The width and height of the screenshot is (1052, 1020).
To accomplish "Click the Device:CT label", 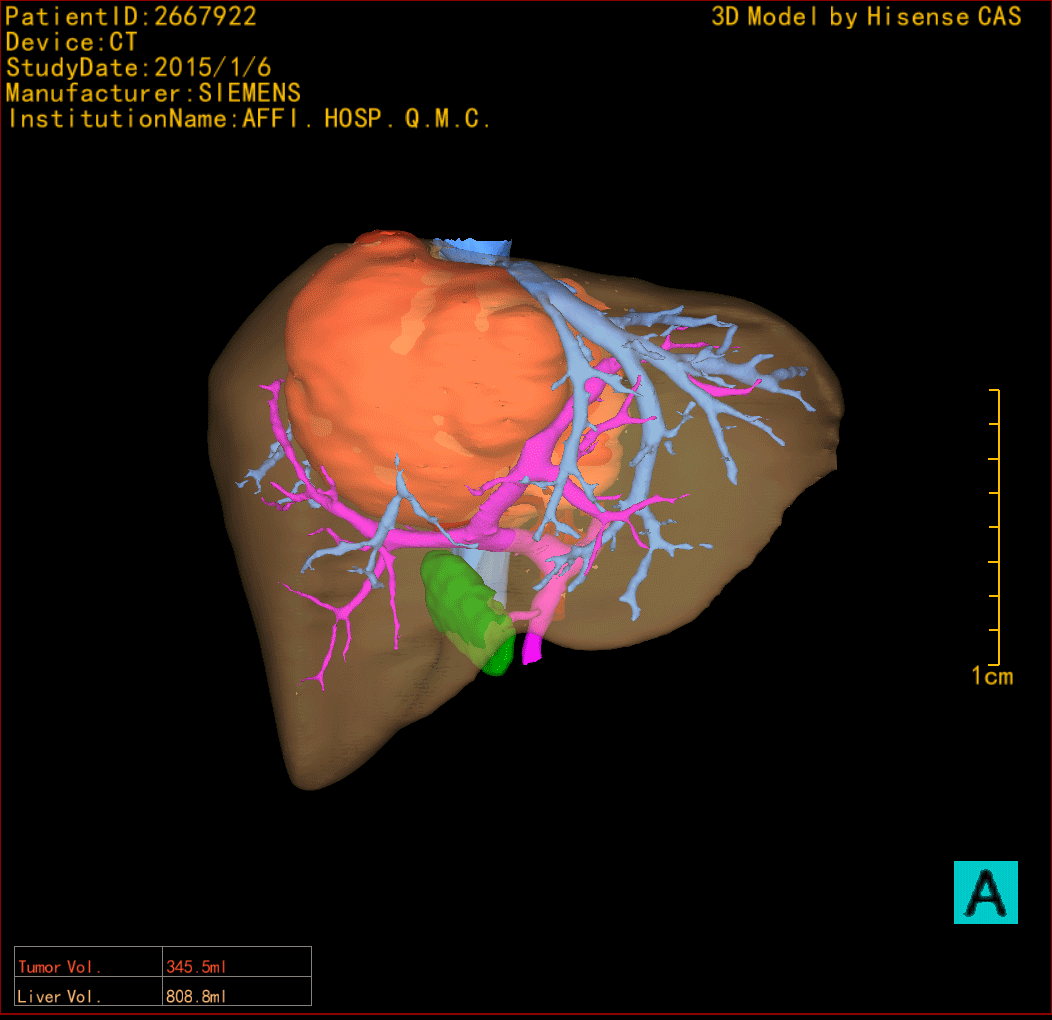I will pos(71,42).
